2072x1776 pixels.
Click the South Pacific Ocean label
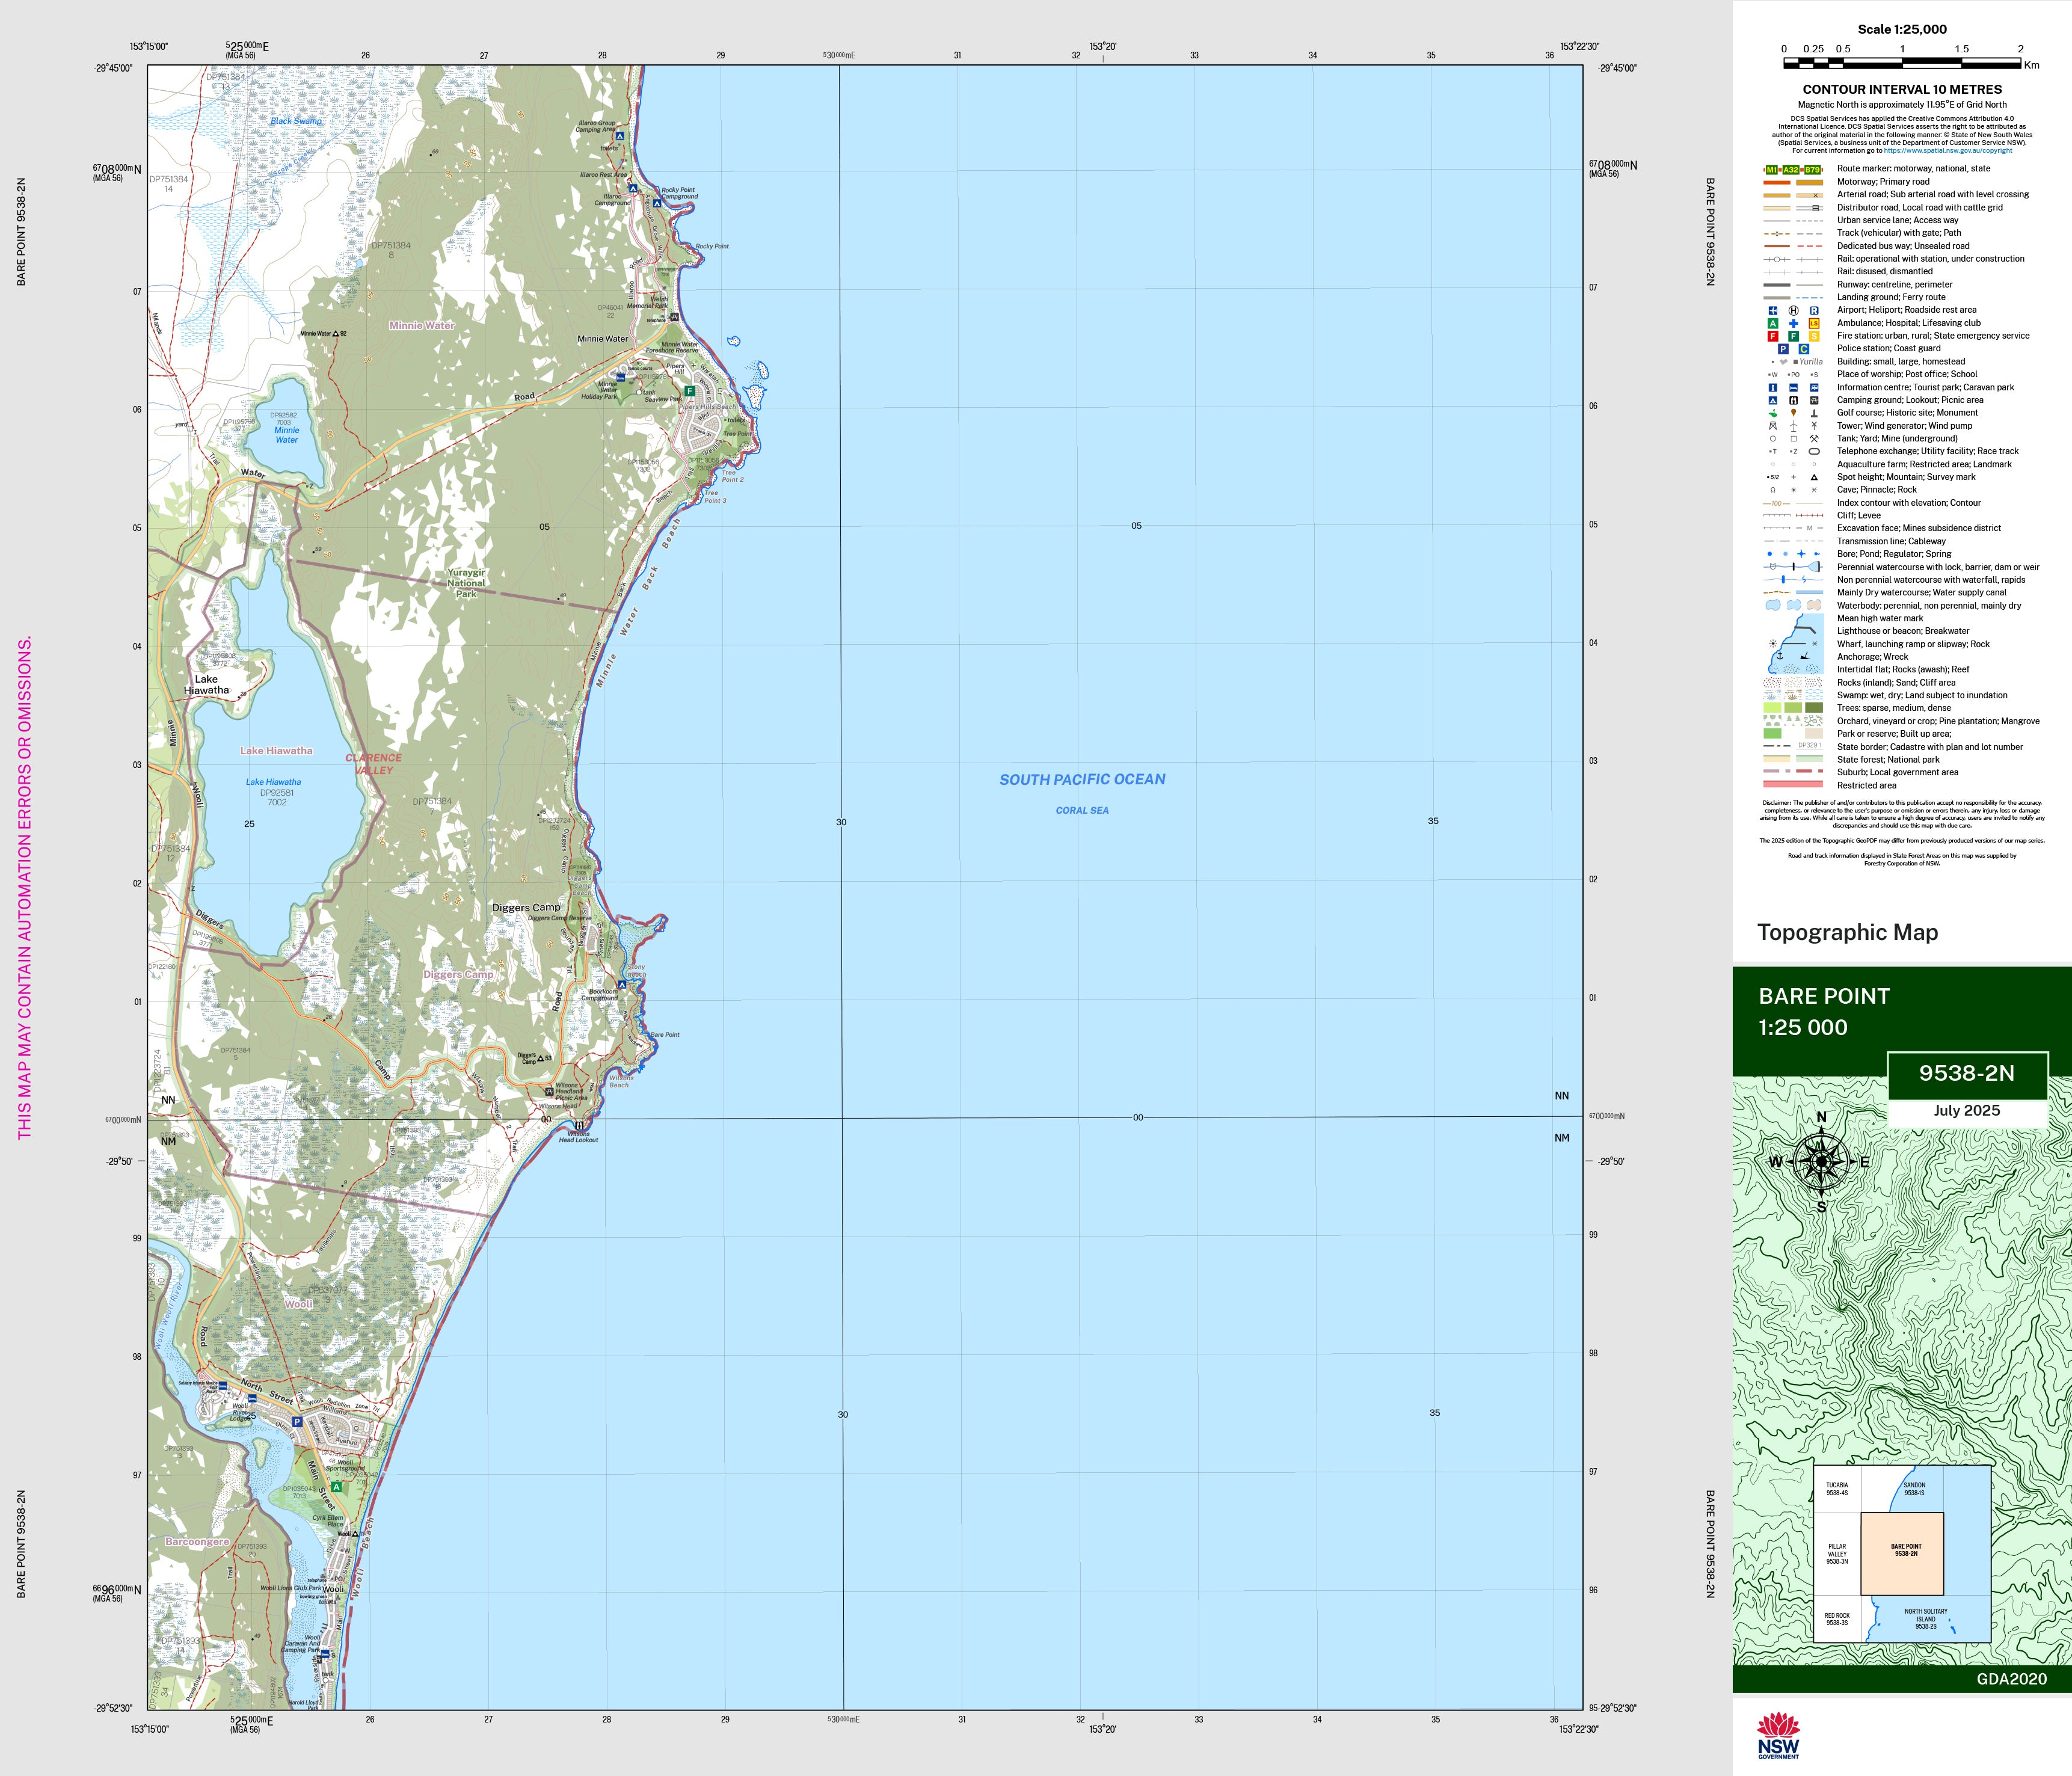click(x=1082, y=780)
